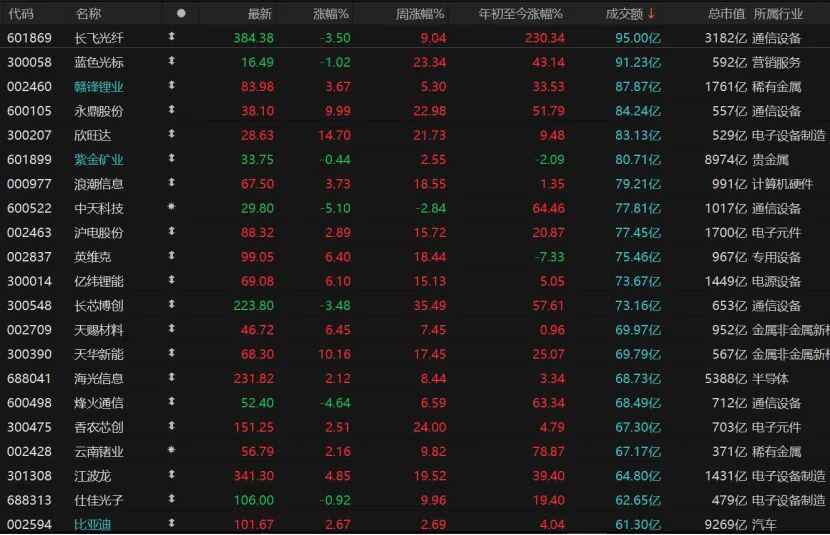Image resolution: width=830 pixels, height=535 pixels.
Task: Click the marker icon beside 长飞光纤
Action: point(171,38)
